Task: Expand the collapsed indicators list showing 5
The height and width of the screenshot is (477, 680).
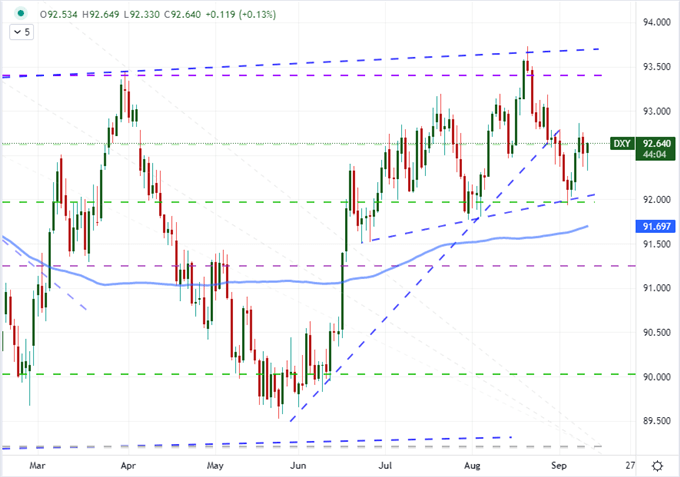Action: pos(22,32)
